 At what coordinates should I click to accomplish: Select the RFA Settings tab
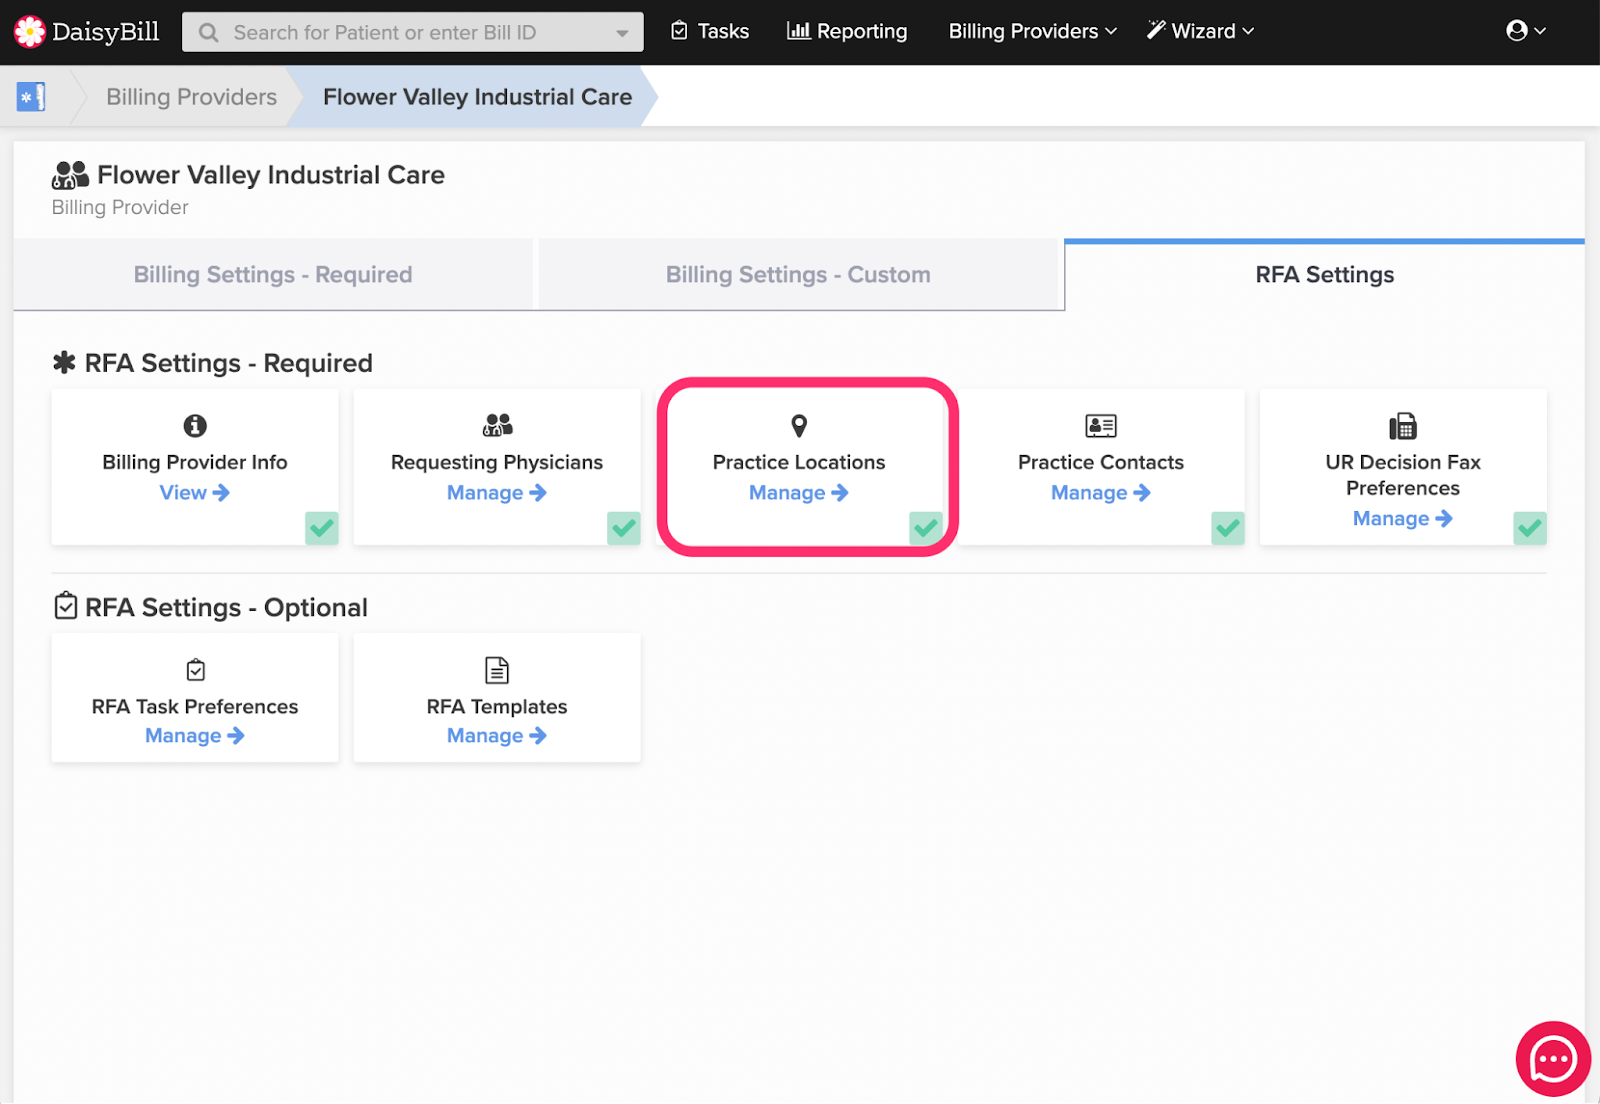(x=1325, y=275)
